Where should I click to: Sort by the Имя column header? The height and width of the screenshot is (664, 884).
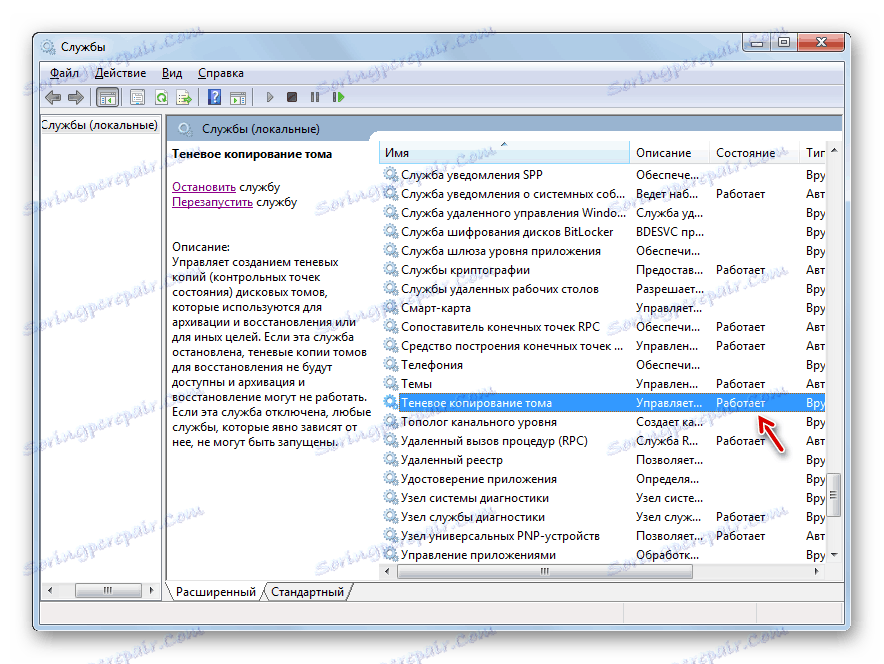click(x=504, y=153)
